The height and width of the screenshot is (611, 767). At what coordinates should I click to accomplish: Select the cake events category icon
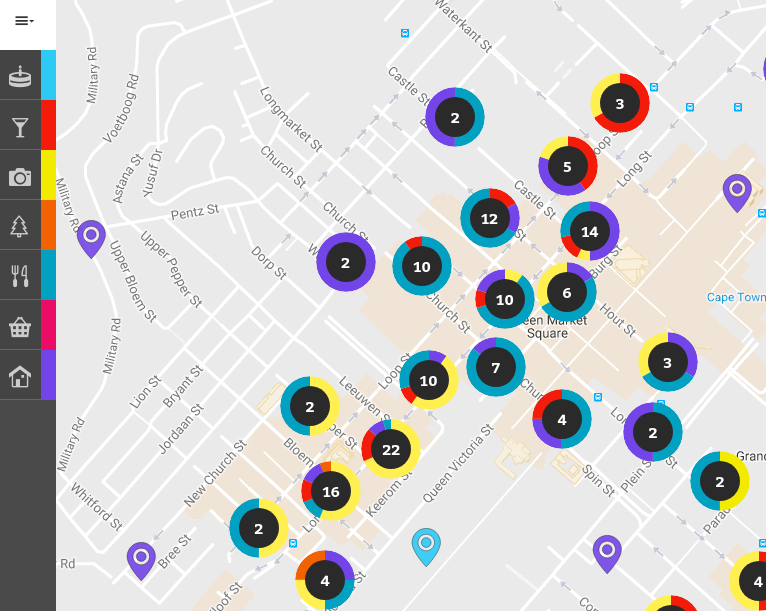click(20, 75)
